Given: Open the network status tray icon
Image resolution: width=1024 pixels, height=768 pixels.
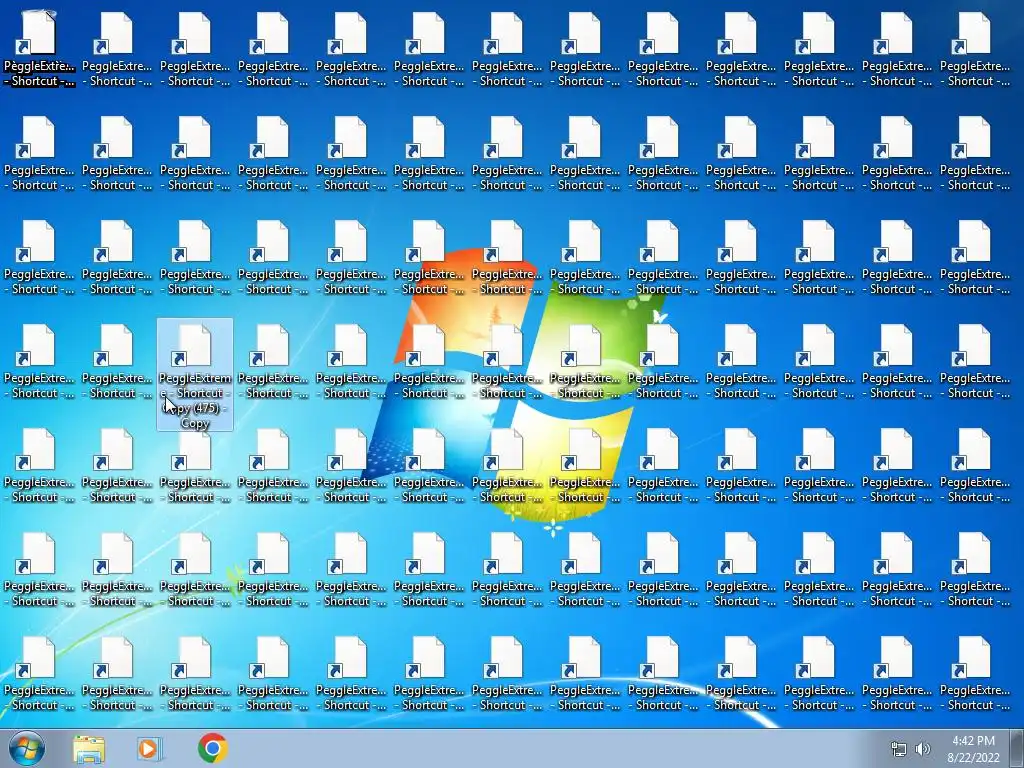Looking at the screenshot, I should 899,749.
